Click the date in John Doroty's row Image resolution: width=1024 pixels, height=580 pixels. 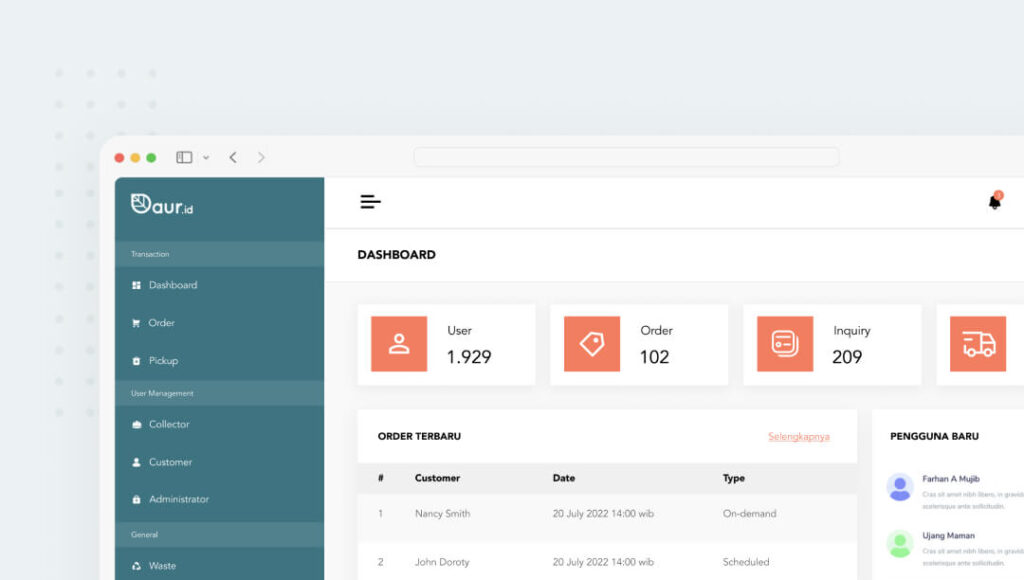click(603, 562)
